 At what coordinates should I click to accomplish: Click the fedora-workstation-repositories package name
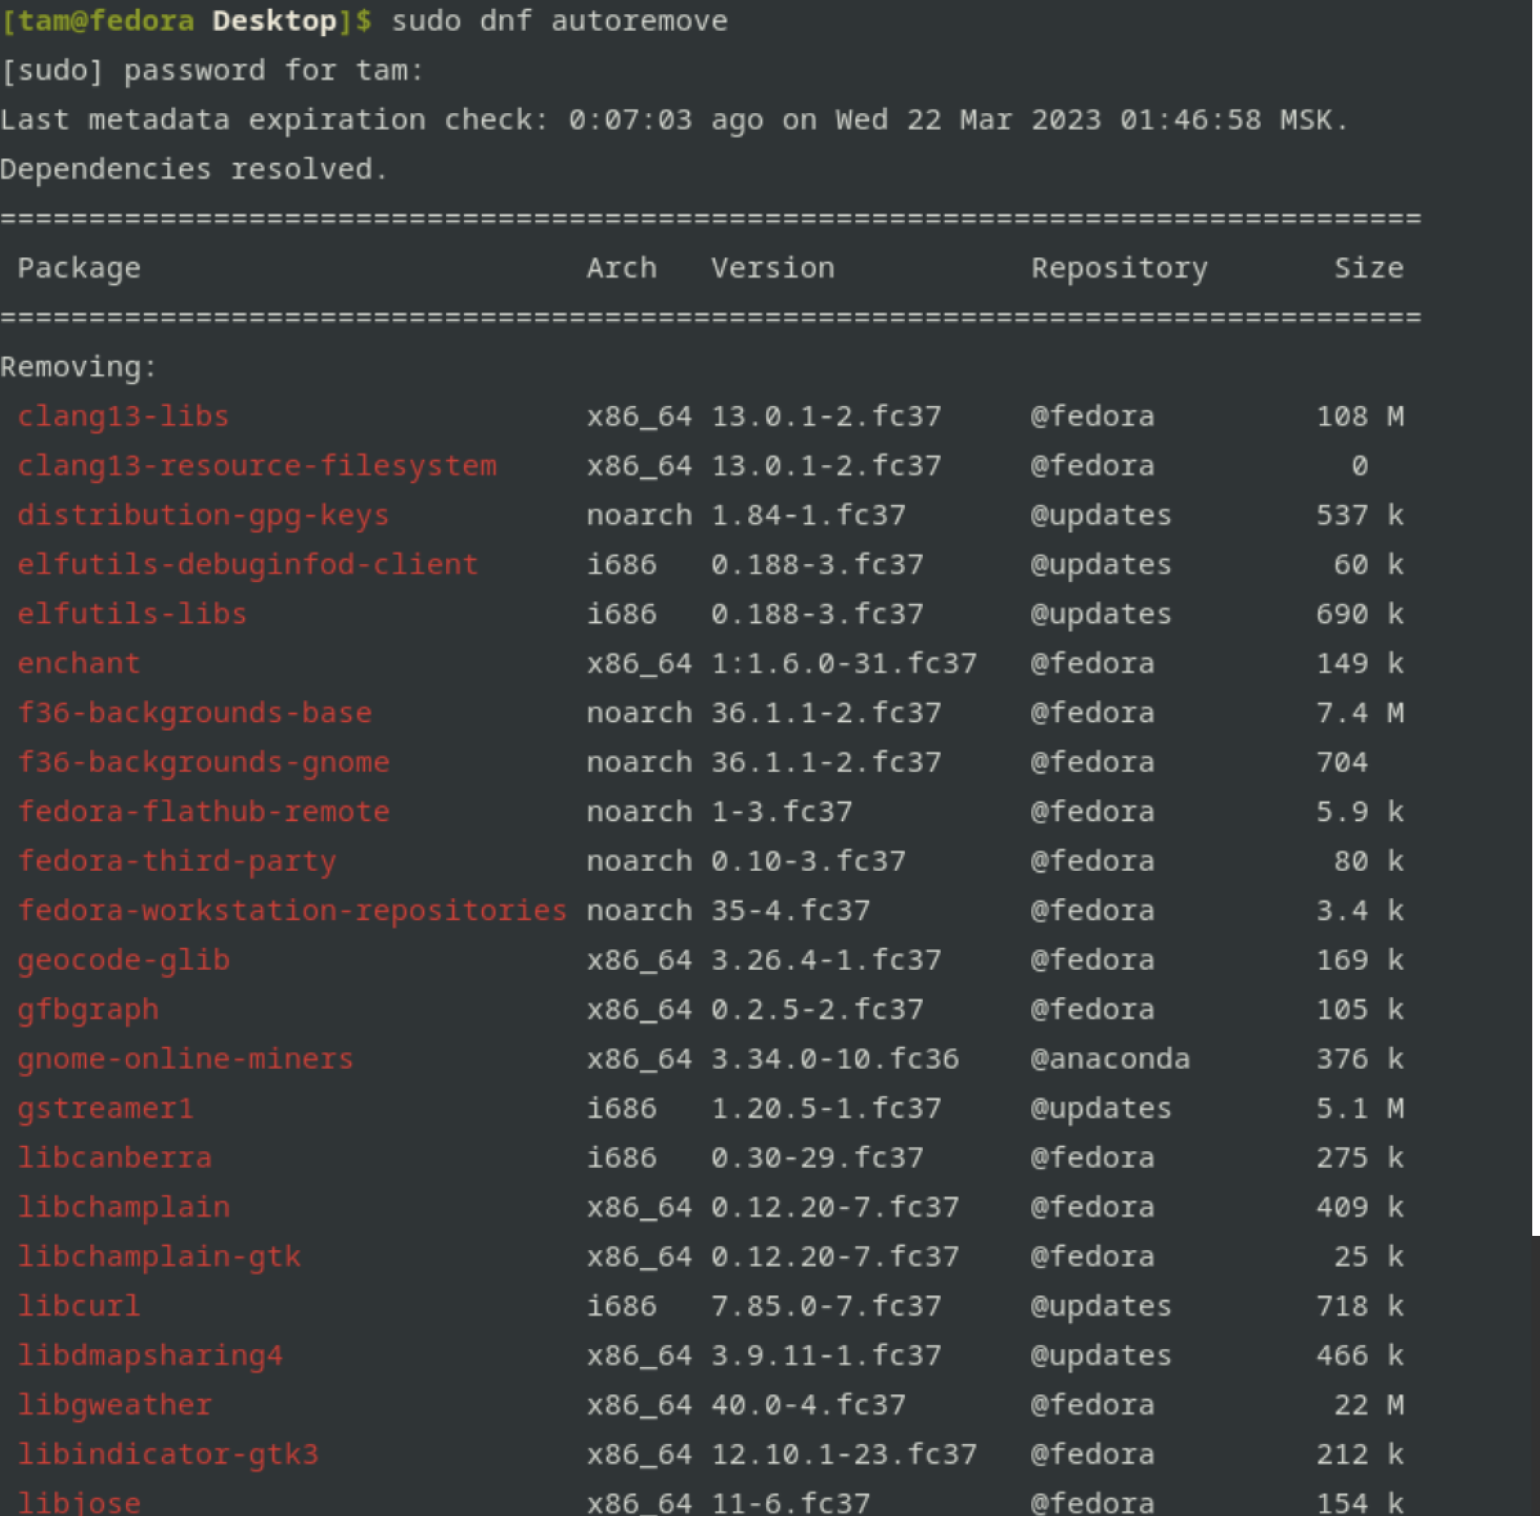tap(292, 911)
